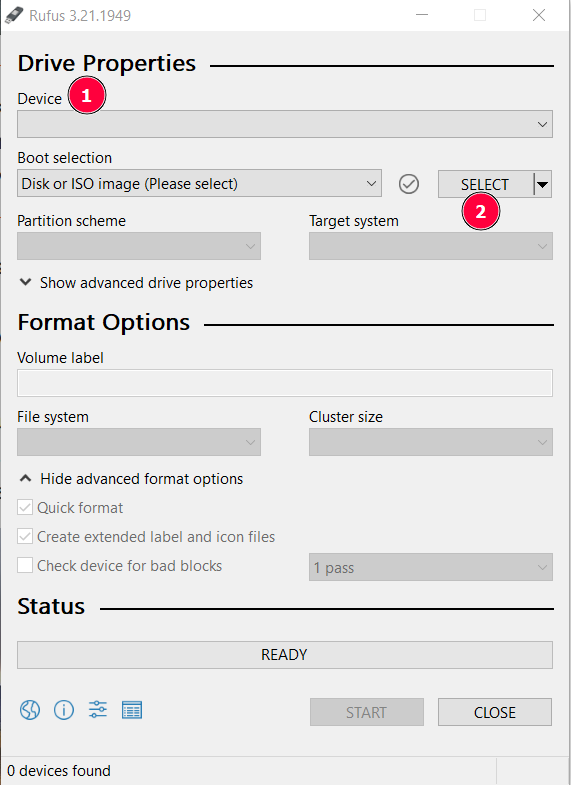The width and height of the screenshot is (571, 785).
Task: Collapse Hide advanced format options
Action: (x=131, y=479)
